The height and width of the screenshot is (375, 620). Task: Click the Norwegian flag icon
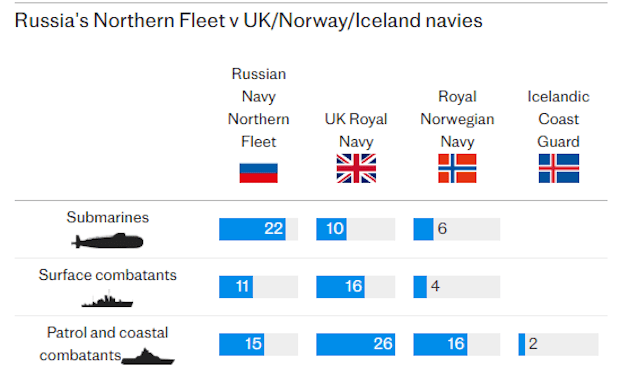pyautogui.click(x=457, y=169)
